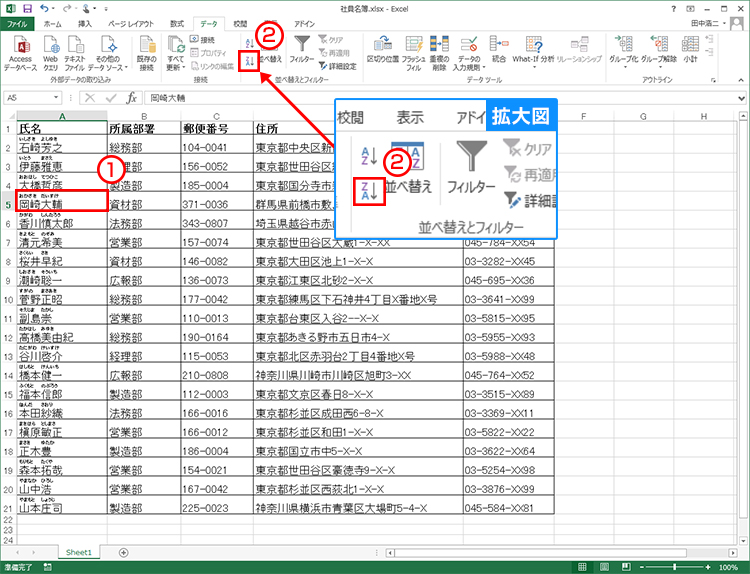Click the Remove Duplicates icon
The height and width of the screenshot is (574, 750).
click(441, 46)
